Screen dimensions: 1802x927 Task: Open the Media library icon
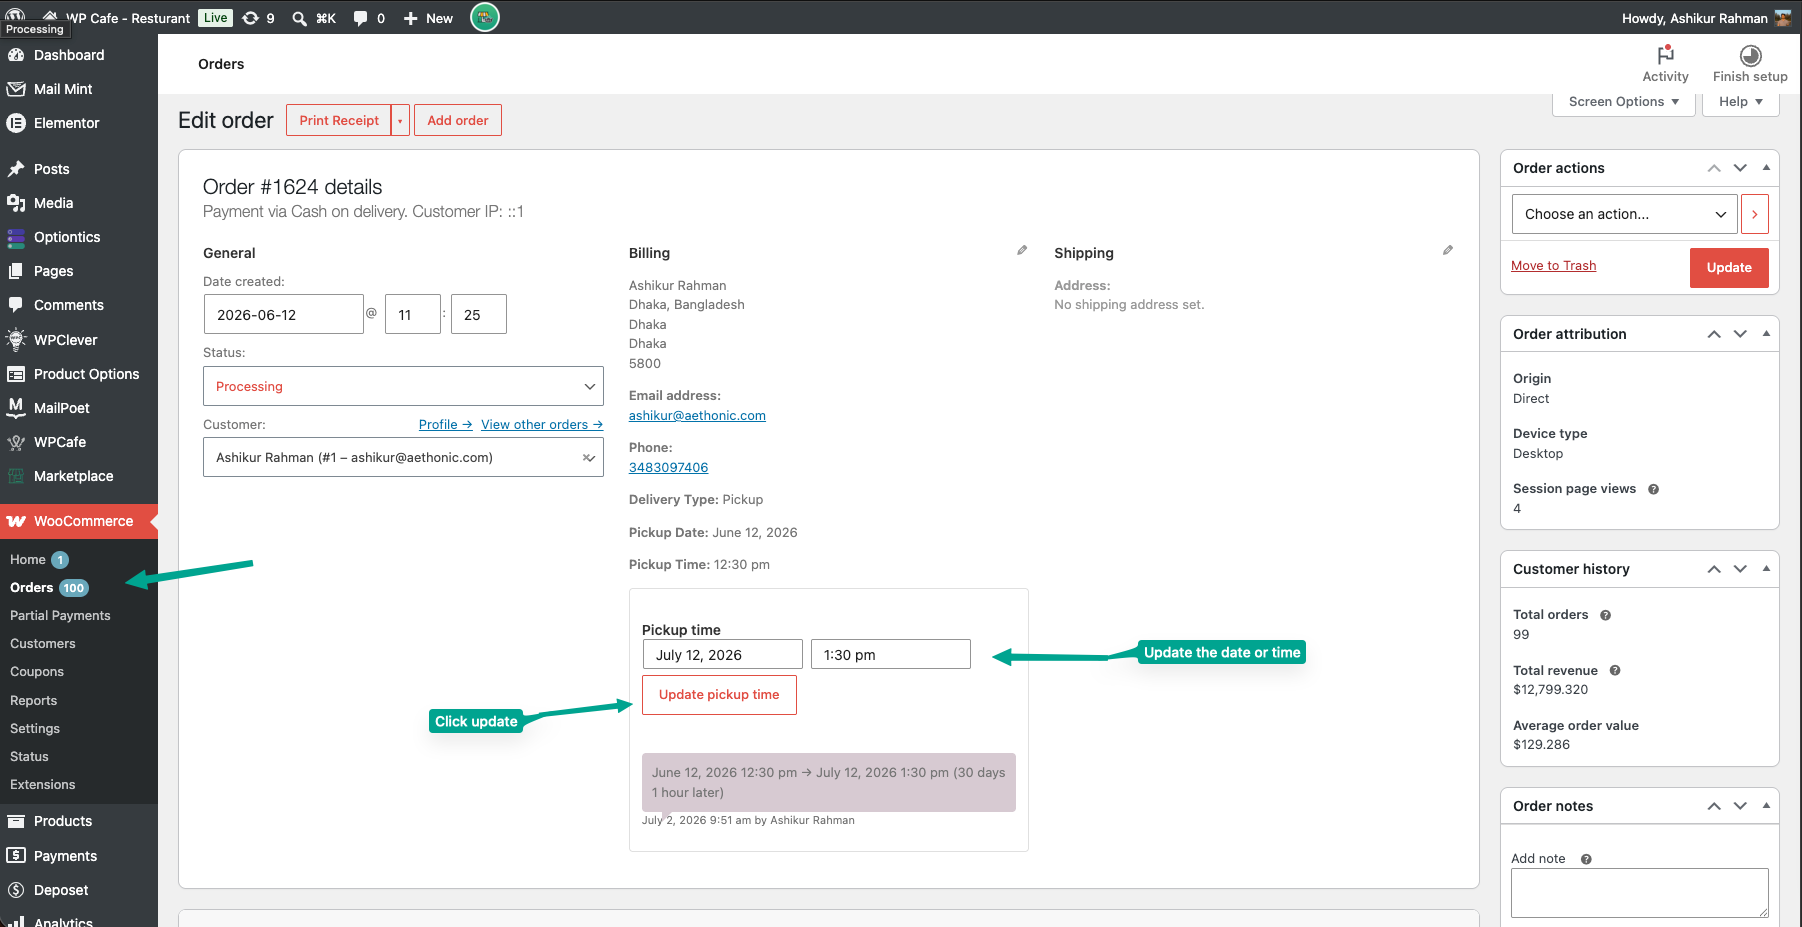pyautogui.click(x=16, y=203)
